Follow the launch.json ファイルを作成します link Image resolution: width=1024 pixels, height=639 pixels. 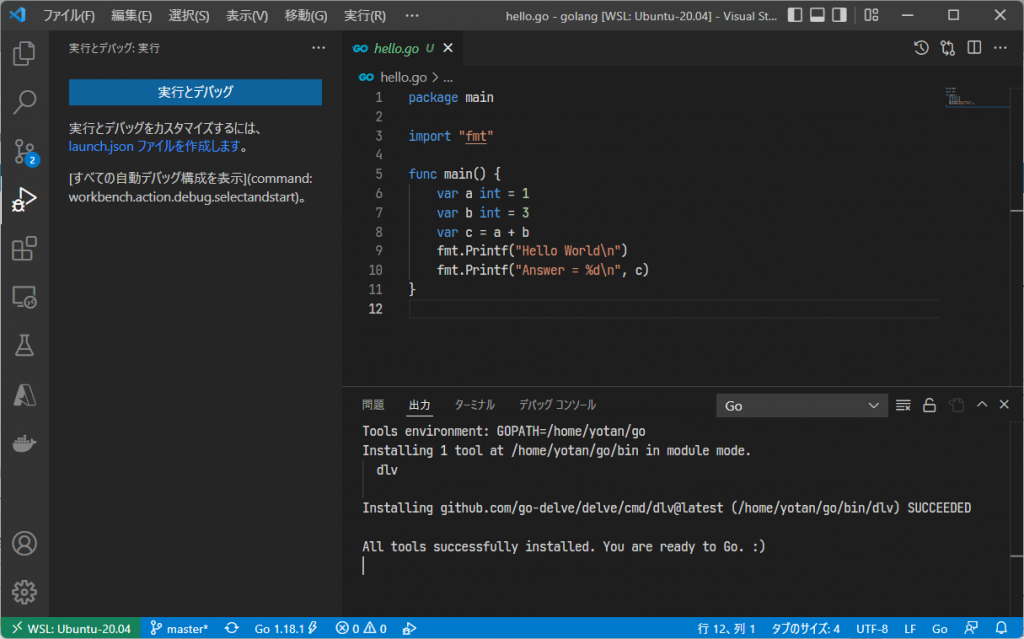coord(154,146)
